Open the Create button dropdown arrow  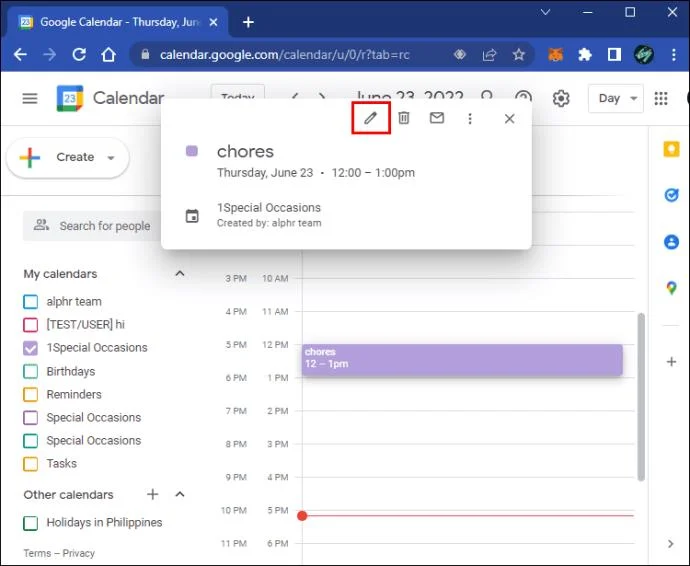pos(111,158)
